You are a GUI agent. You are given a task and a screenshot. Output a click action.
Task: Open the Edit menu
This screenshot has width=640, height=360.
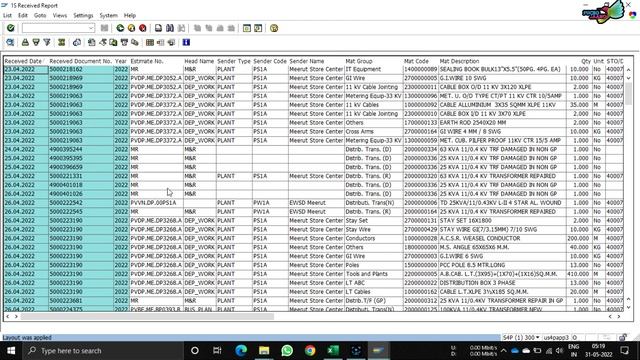[23, 16]
